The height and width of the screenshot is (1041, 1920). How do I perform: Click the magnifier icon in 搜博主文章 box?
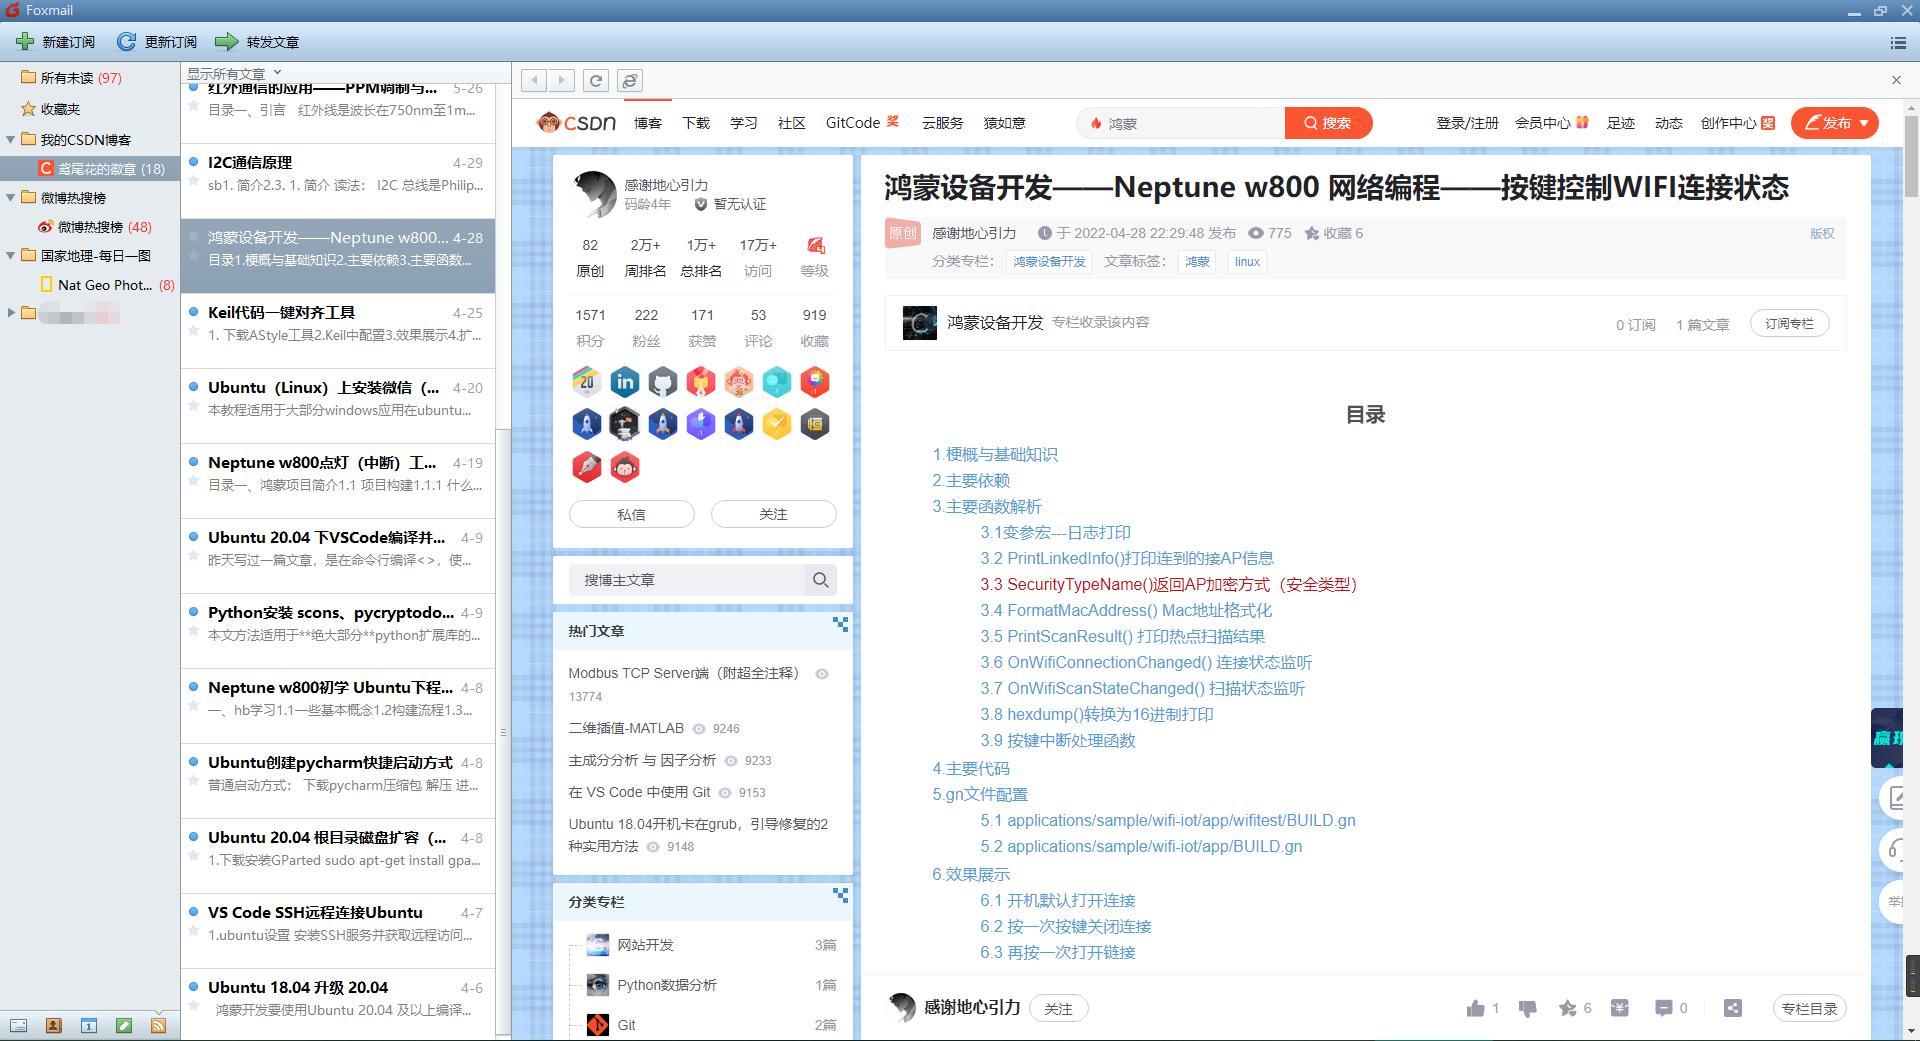pos(820,580)
